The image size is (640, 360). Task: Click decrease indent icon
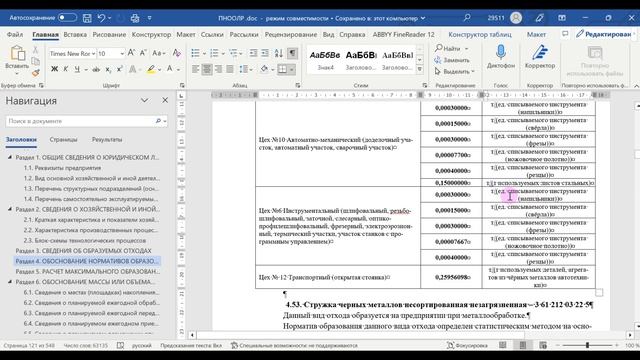point(253,53)
